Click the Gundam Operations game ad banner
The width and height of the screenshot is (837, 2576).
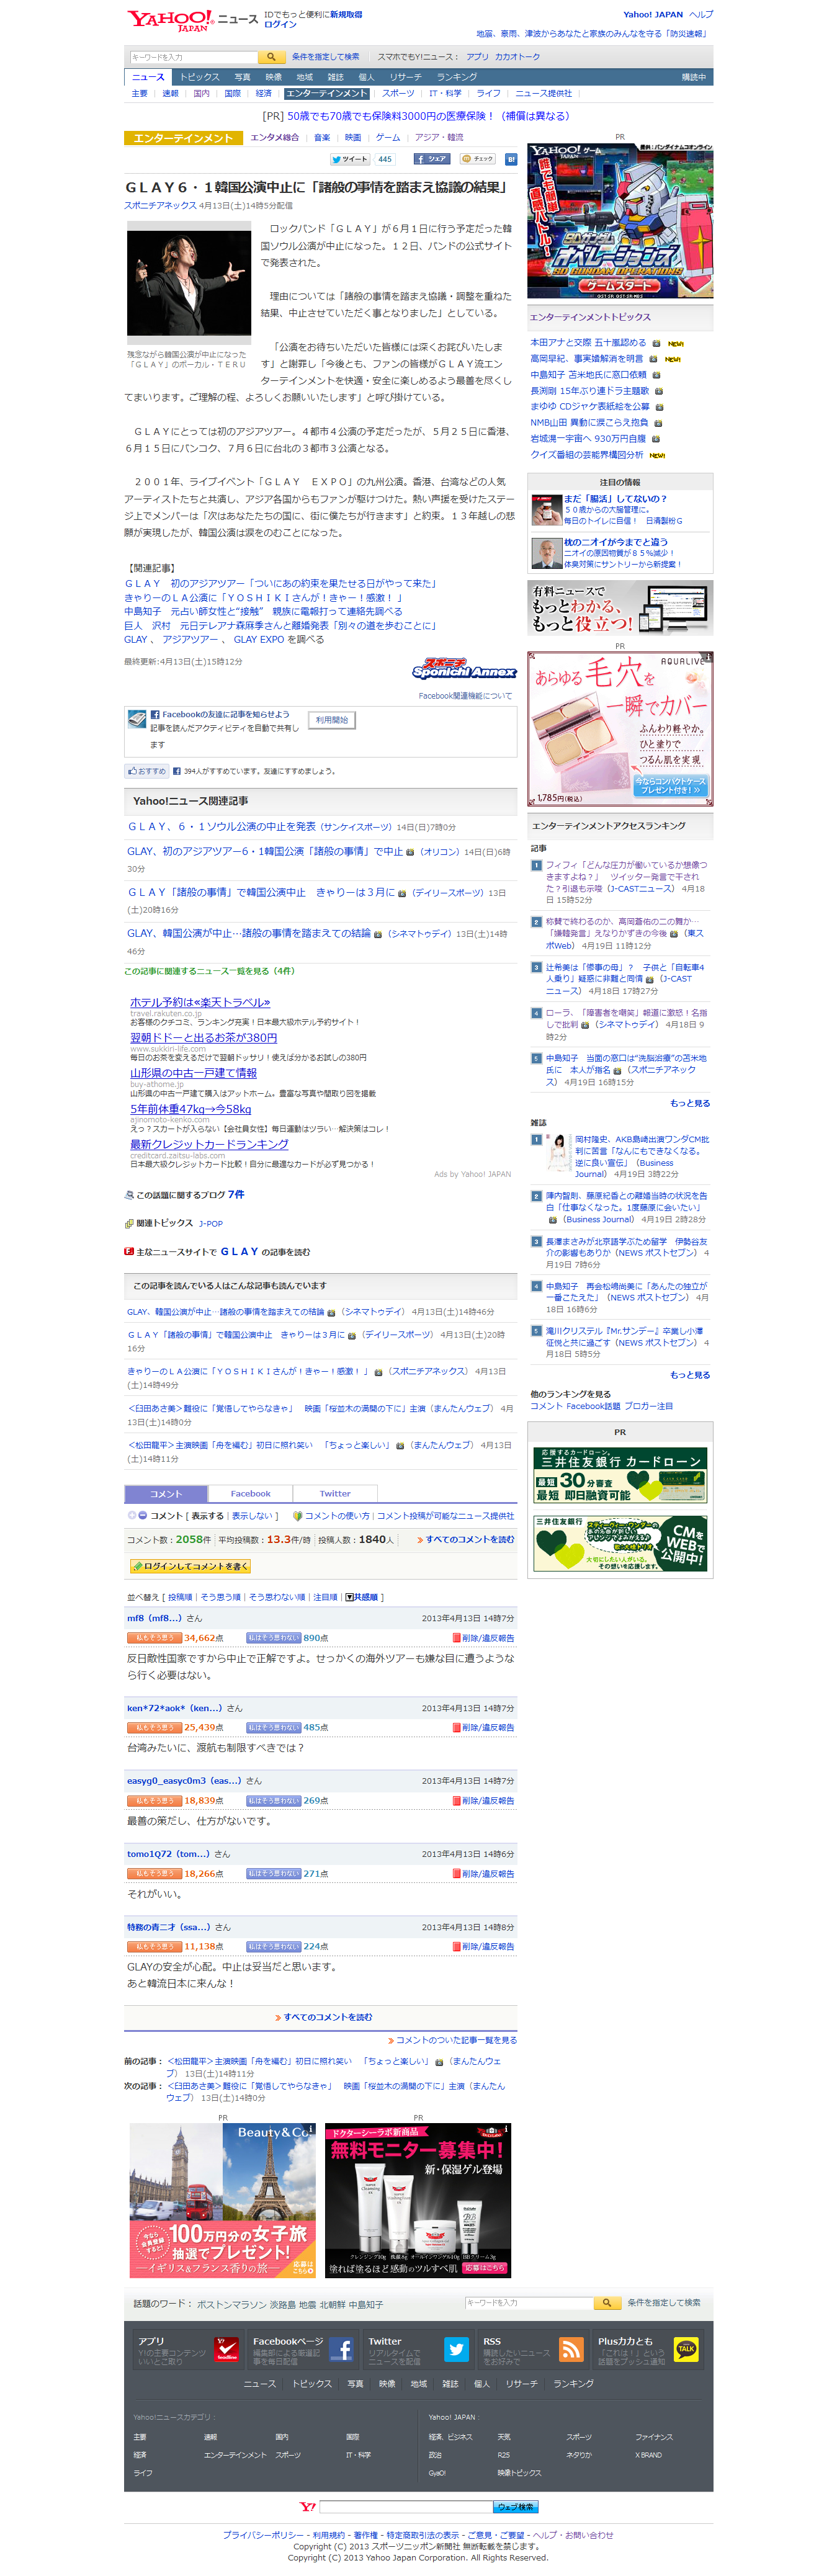pos(620,220)
